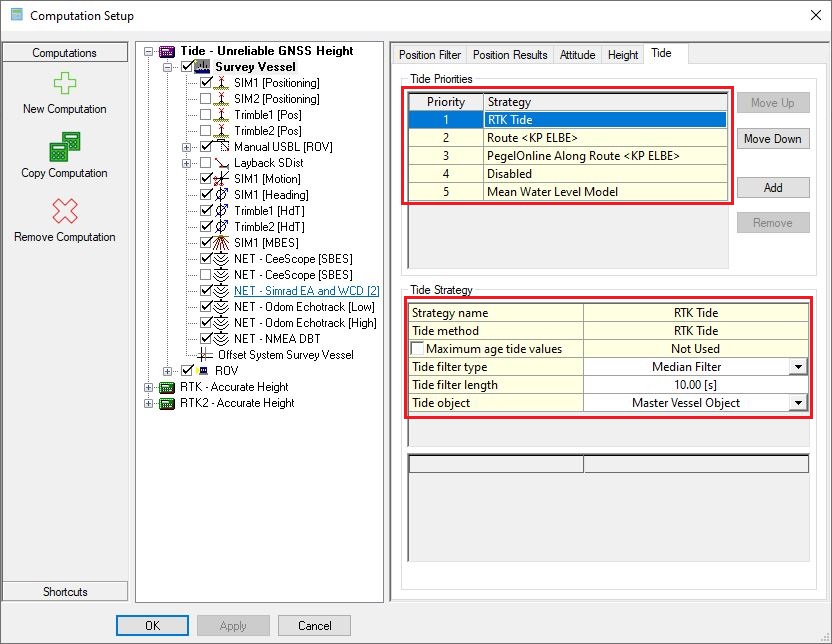
Task: Click the Layback SDist icon
Action: tap(223, 163)
